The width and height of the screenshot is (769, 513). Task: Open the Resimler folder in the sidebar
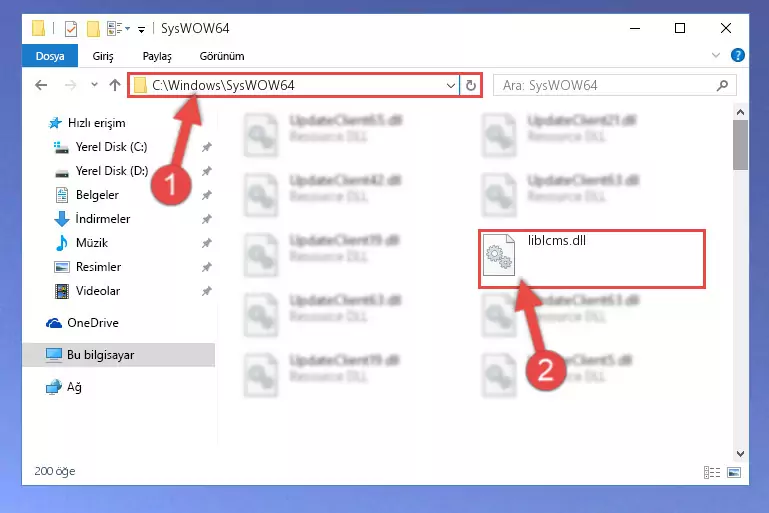[98, 267]
